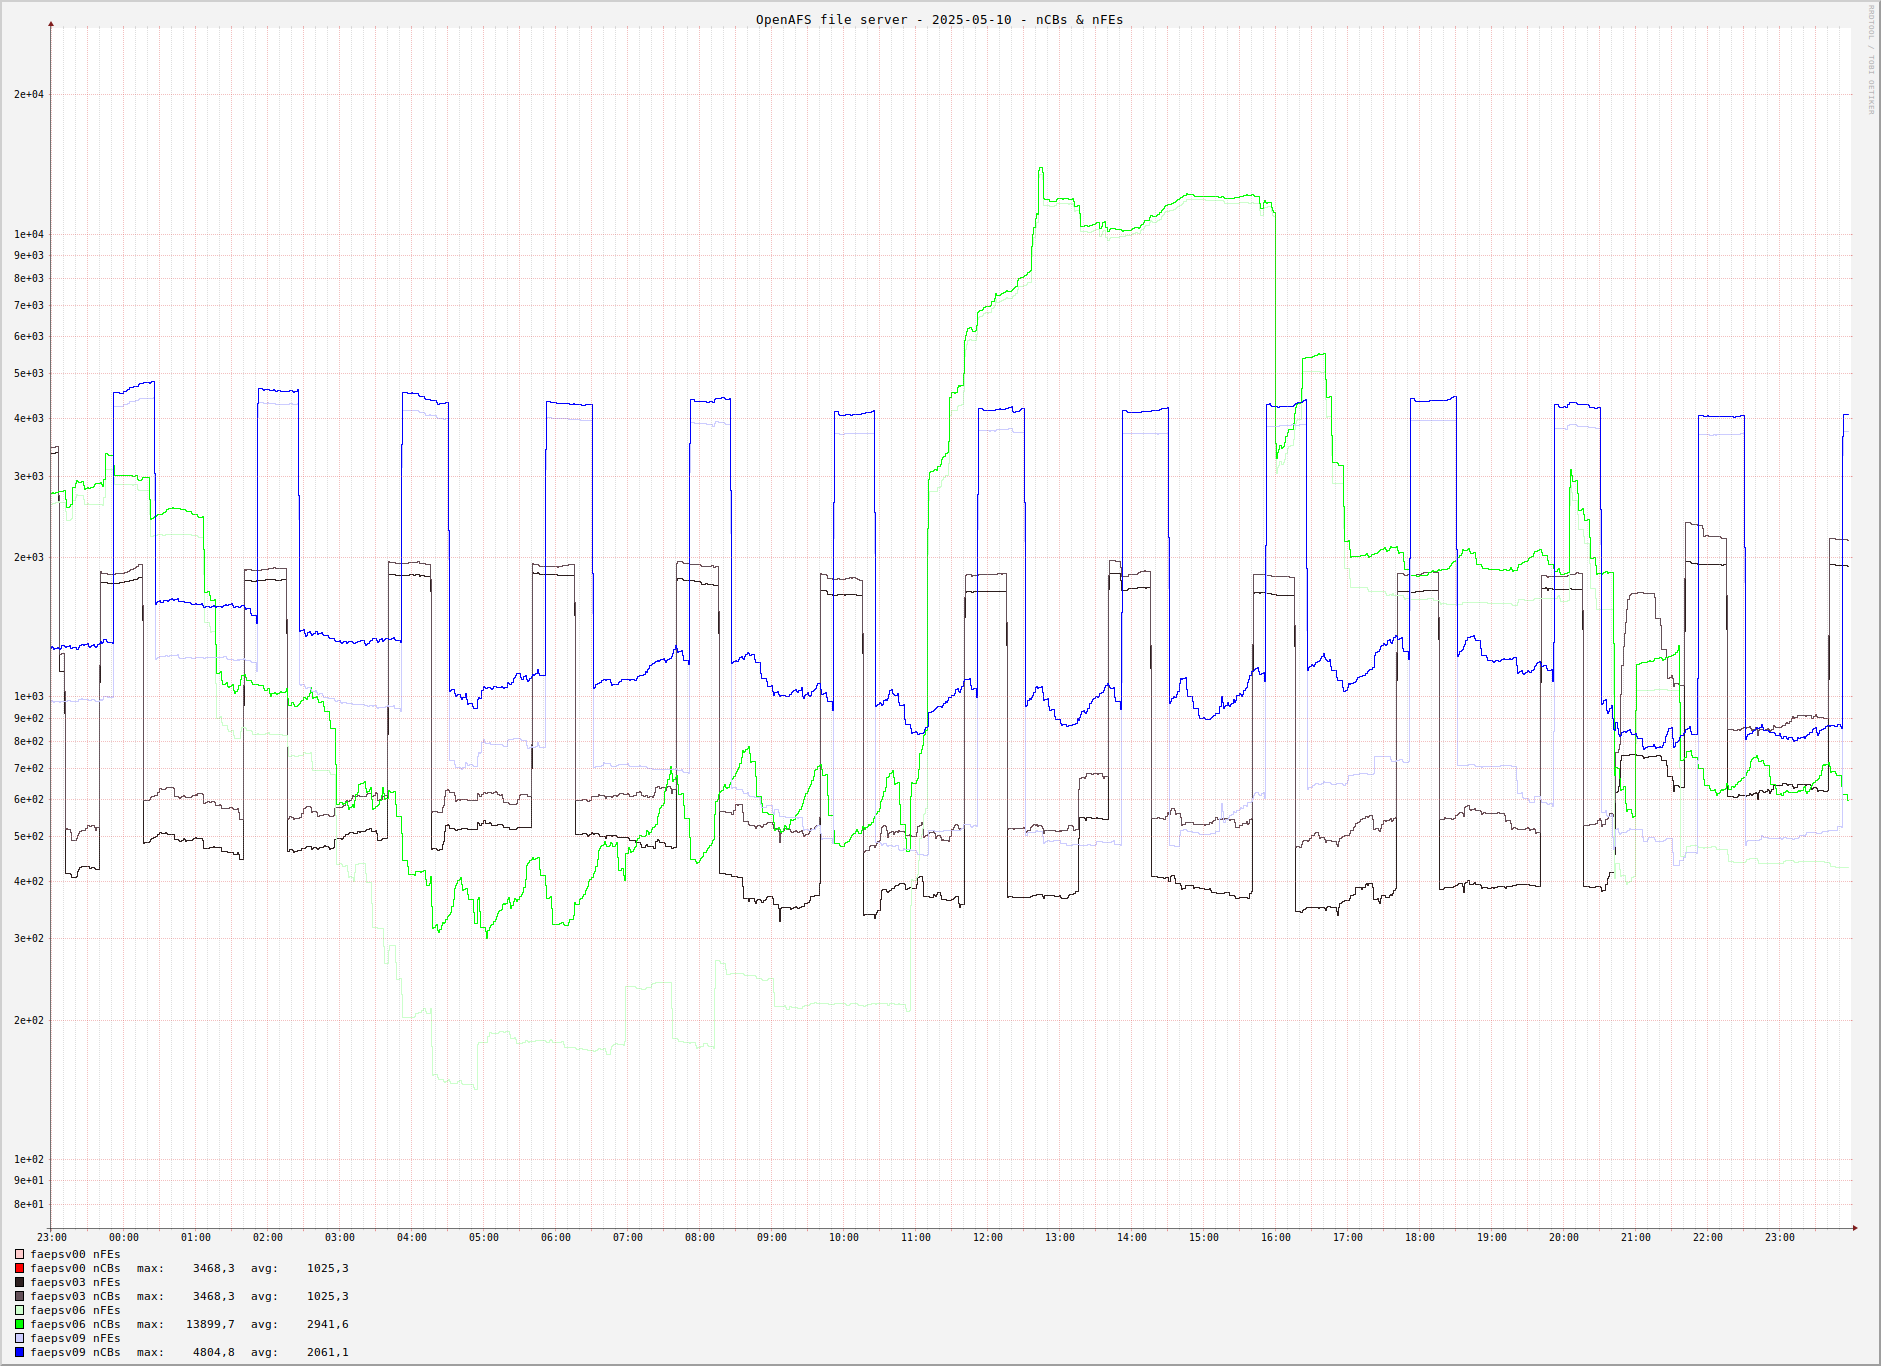
Task: Select the 'faepsv06 nFEs' legend label
Action: [75, 1310]
